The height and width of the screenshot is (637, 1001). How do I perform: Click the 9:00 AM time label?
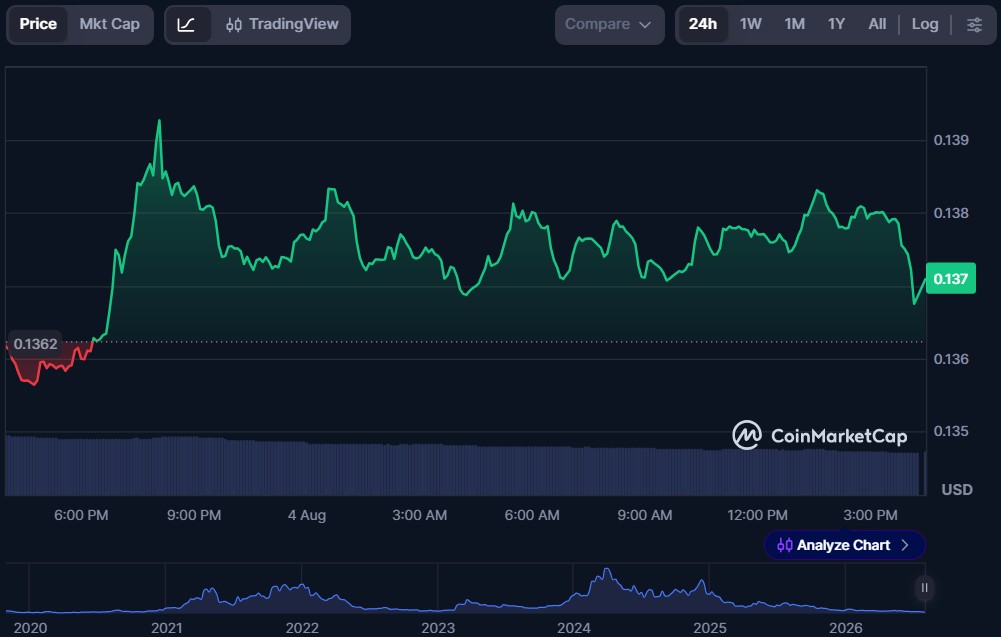click(645, 515)
